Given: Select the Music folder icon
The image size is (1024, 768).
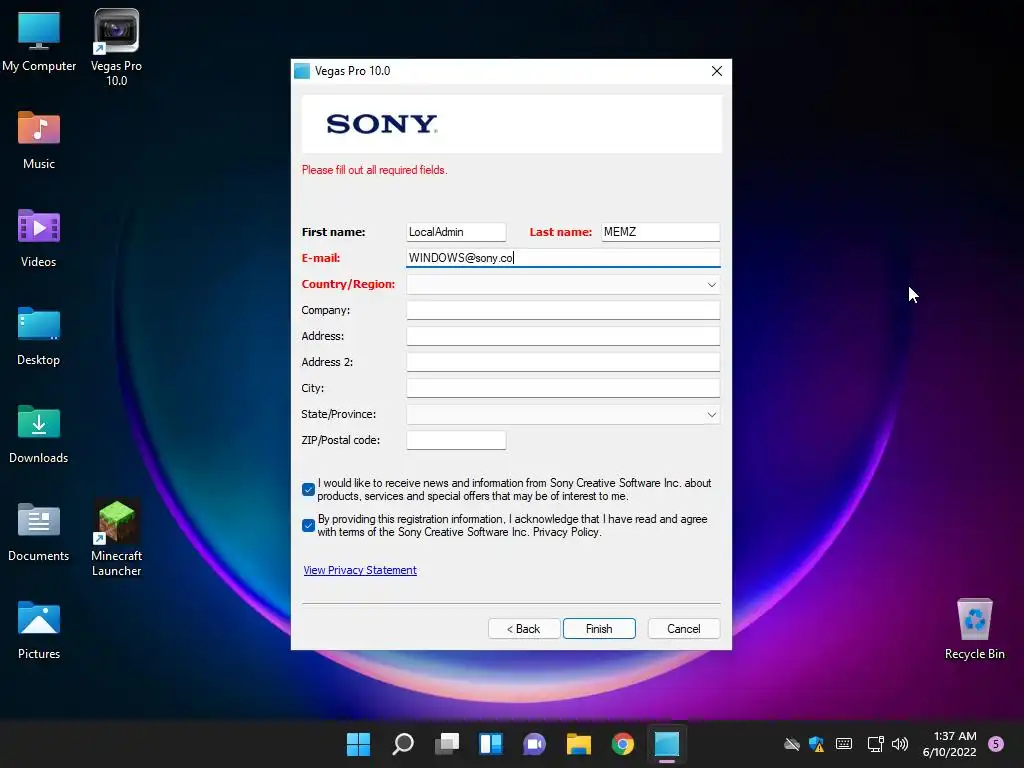Looking at the screenshot, I should (39, 140).
